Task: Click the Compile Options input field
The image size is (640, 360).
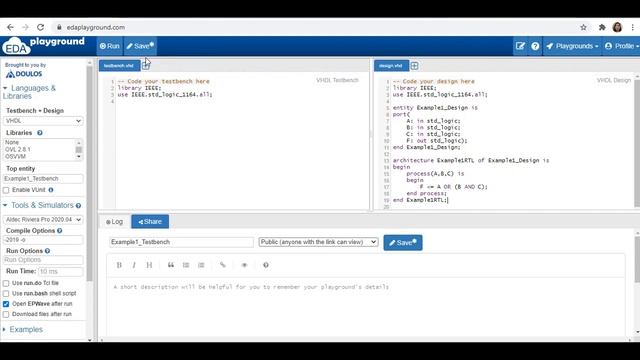Action: click(x=43, y=240)
